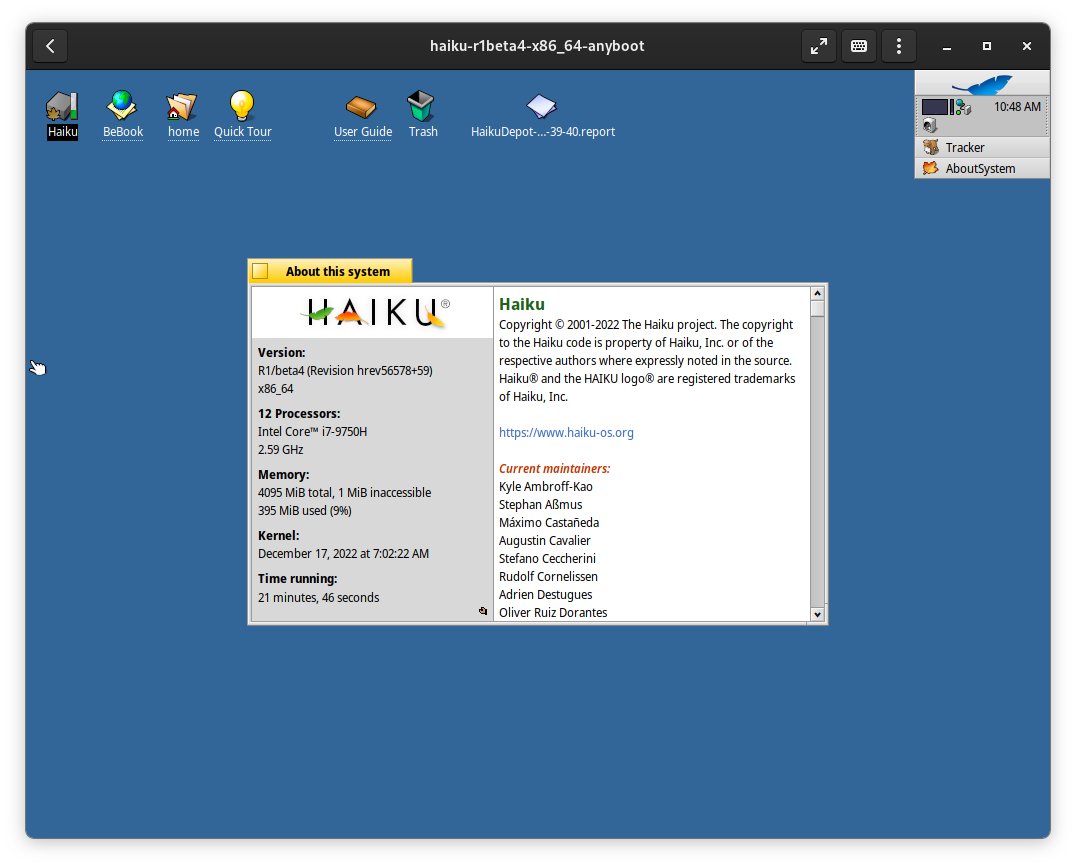This screenshot has width=1076, height=867.
Task: Click the ProcessController CPU monitor in Deskbar
Action: tap(937, 107)
